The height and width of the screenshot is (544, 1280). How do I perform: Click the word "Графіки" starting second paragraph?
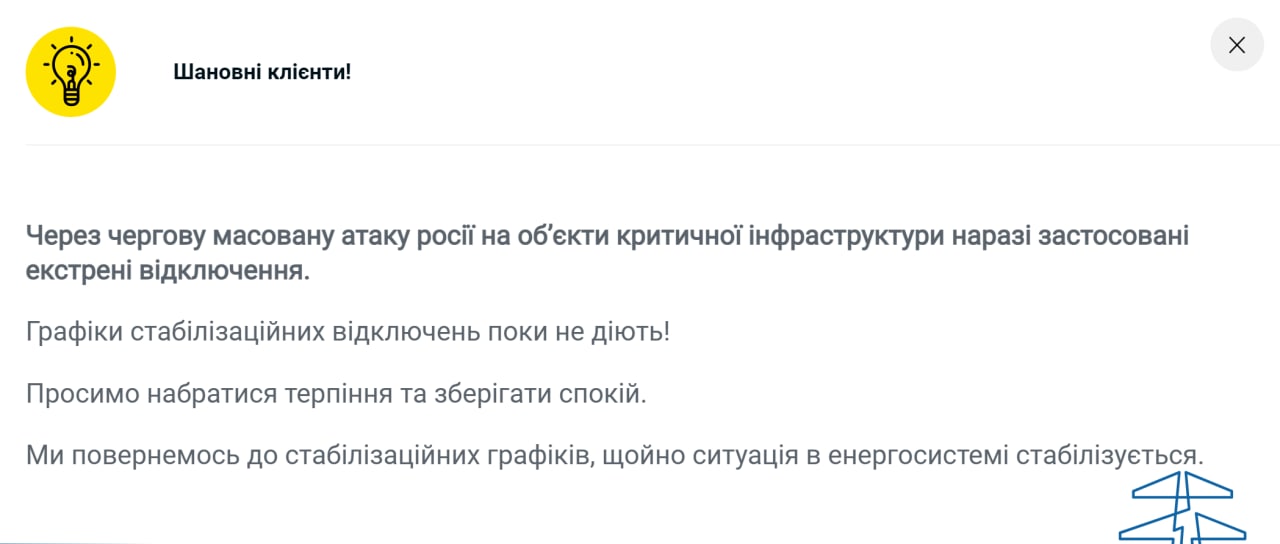(x=74, y=331)
